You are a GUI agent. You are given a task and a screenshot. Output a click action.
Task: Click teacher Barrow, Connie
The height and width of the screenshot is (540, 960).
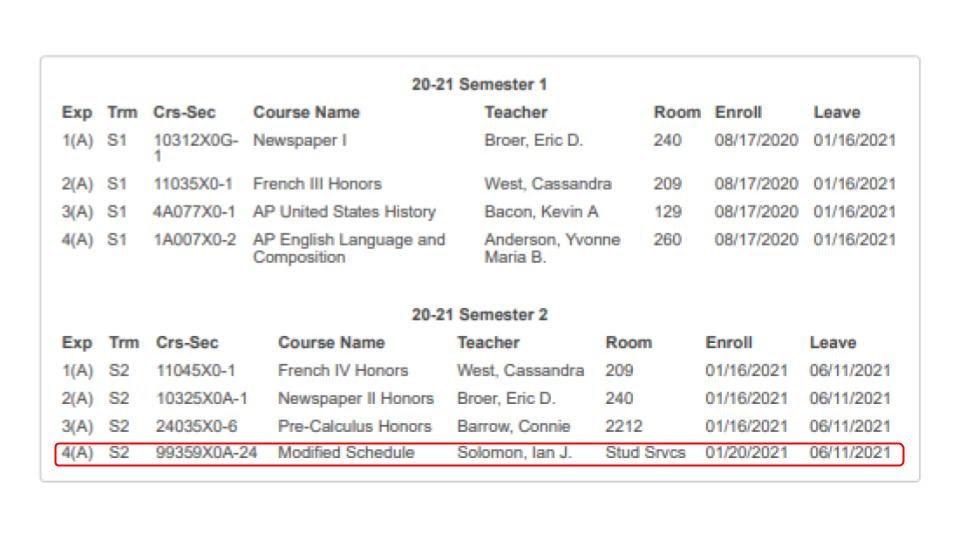pyautogui.click(x=514, y=426)
